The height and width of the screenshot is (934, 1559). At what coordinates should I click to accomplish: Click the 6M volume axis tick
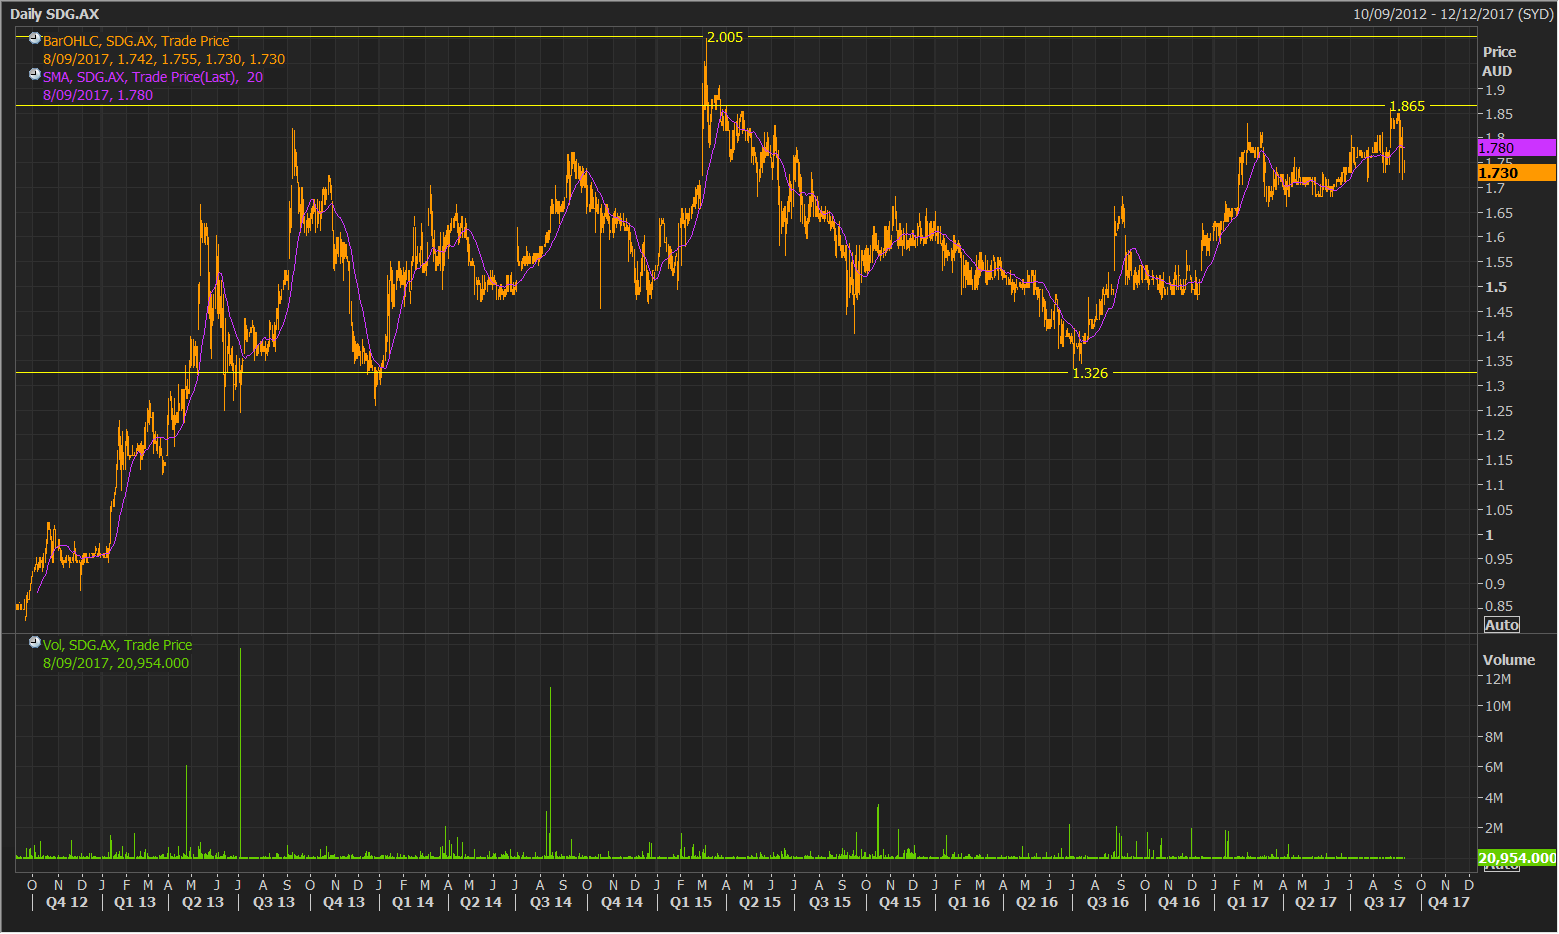click(1494, 767)
